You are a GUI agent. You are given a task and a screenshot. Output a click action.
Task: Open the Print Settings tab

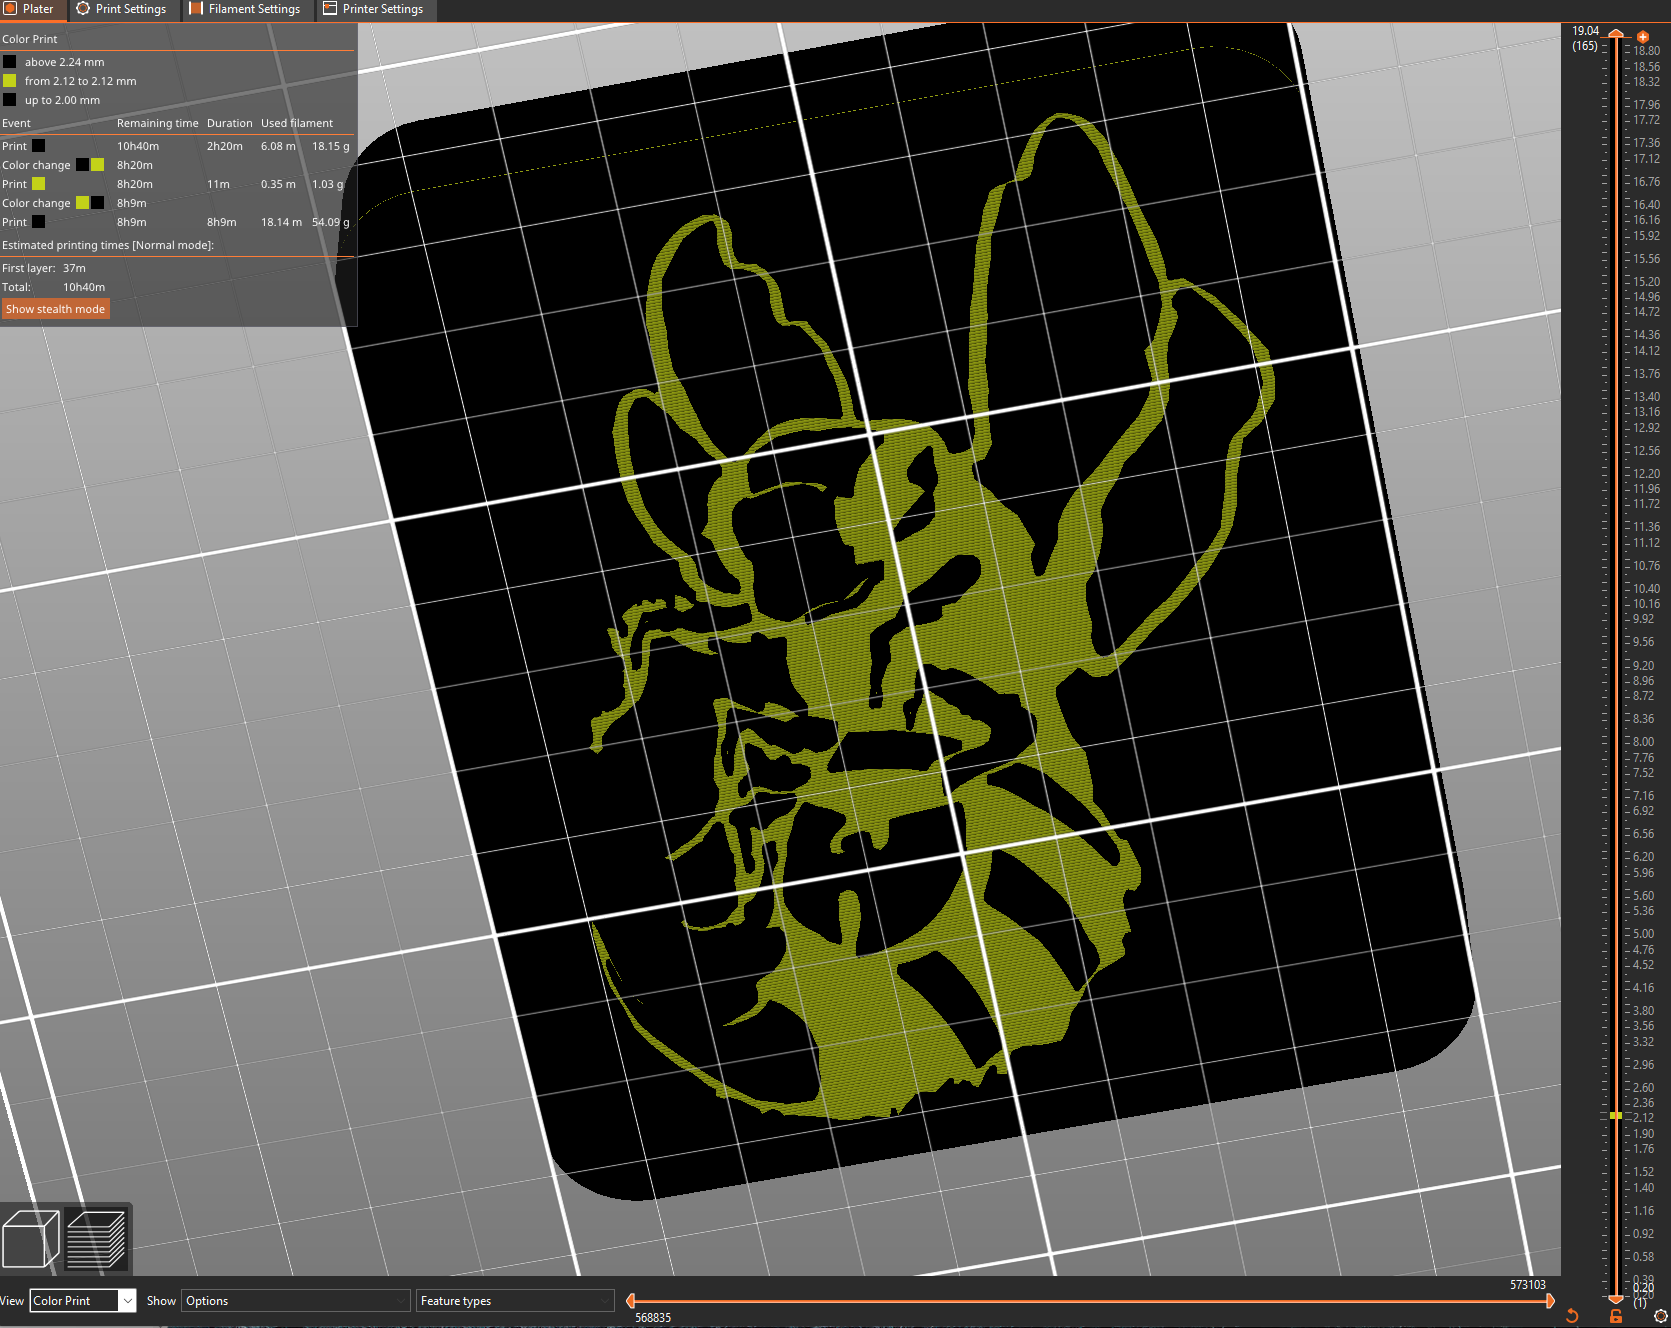(123, 10)
